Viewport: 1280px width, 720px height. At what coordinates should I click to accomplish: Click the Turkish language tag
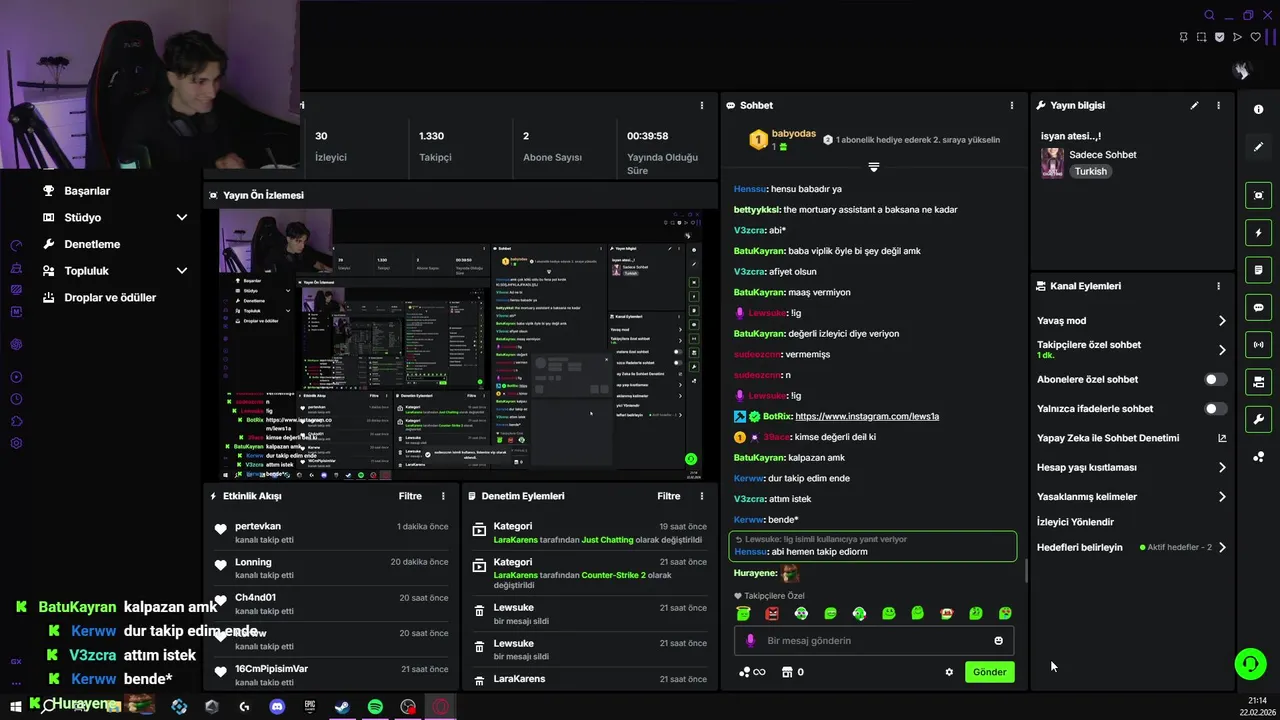pos(1090,171)
